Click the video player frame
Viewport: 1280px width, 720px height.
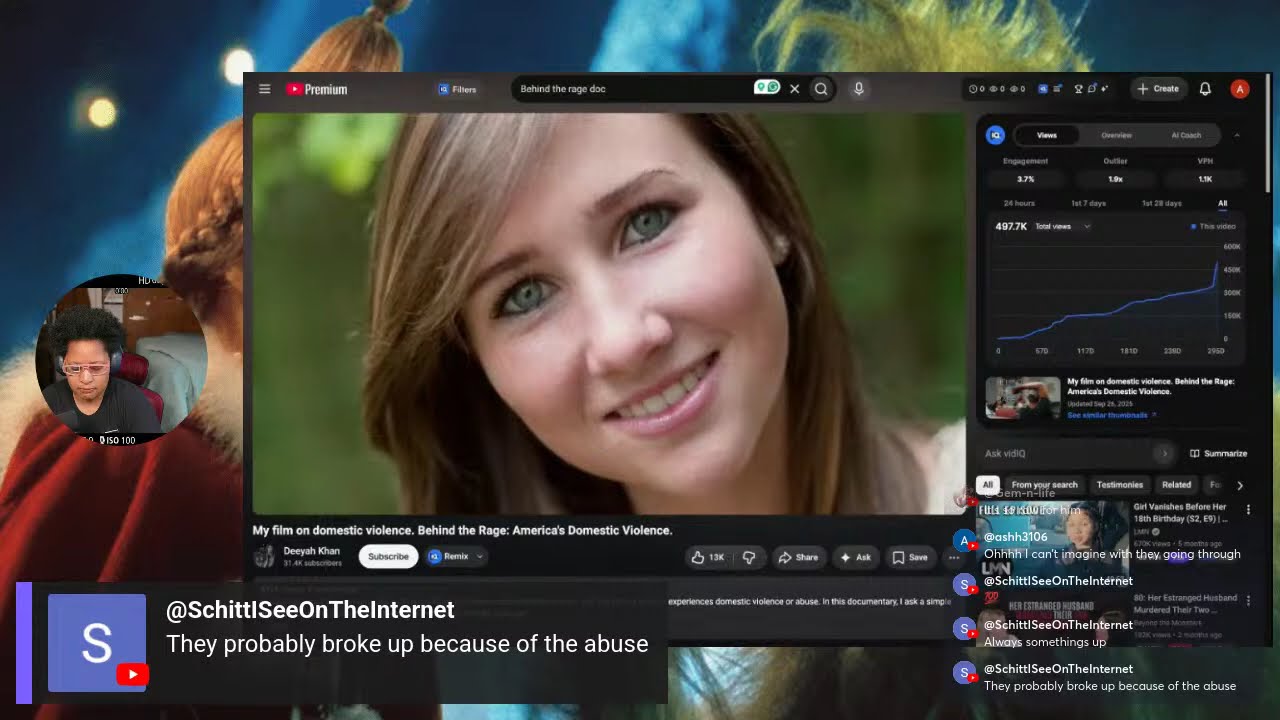609,313
